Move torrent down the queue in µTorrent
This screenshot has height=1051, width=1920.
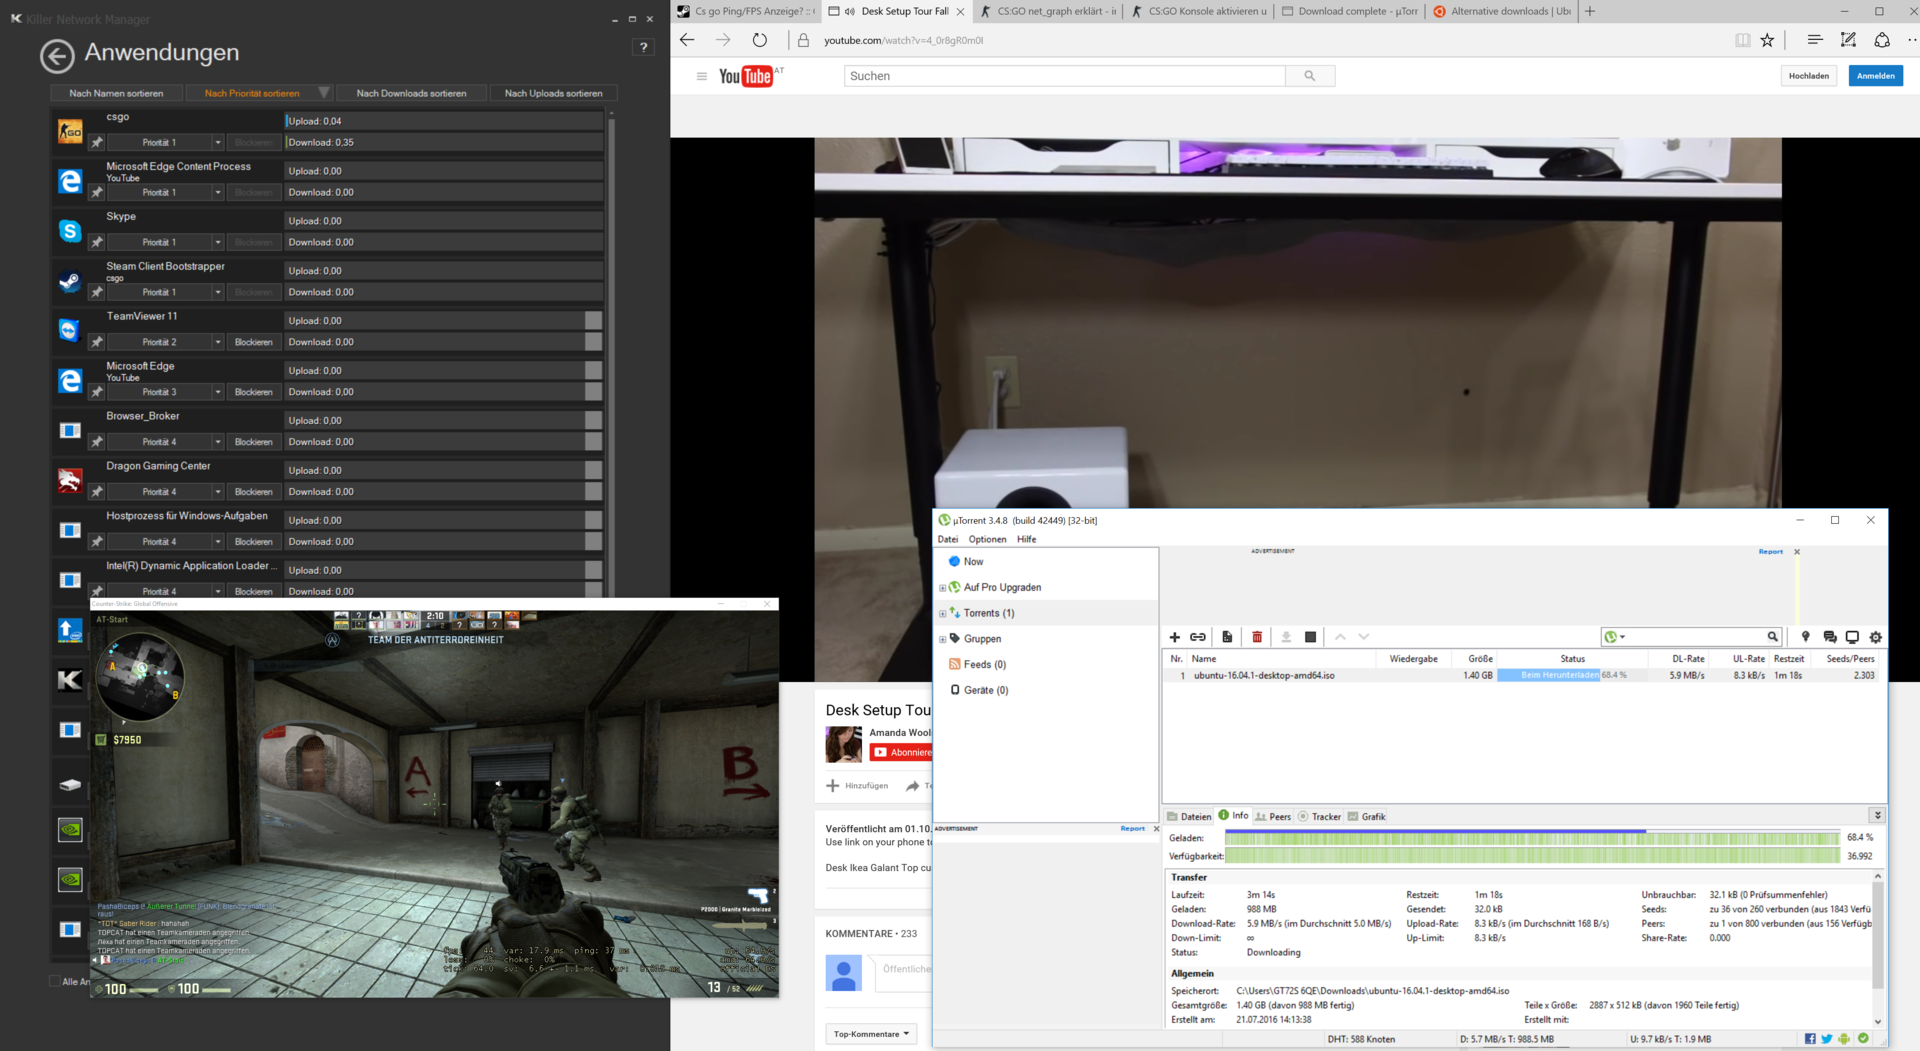point(1363,637)
